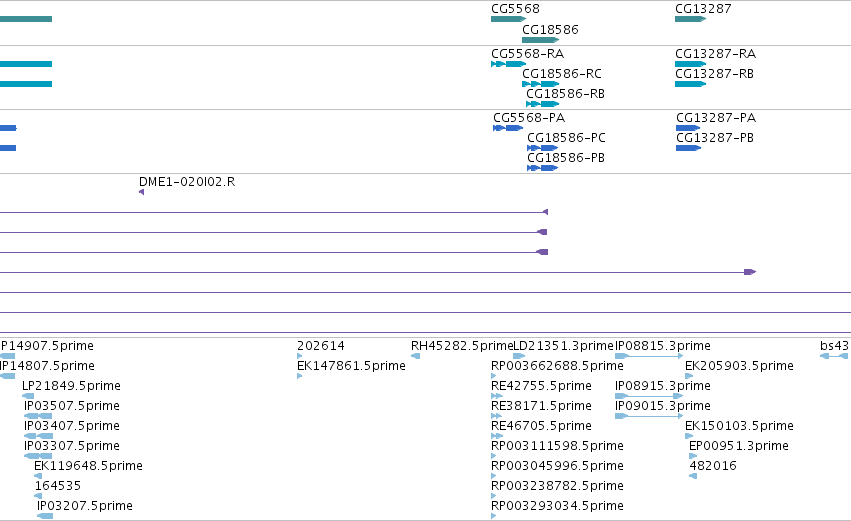
Task: Click the right-pointing purple arrow end
Action: pyautogui.click(x=750, y=272)
